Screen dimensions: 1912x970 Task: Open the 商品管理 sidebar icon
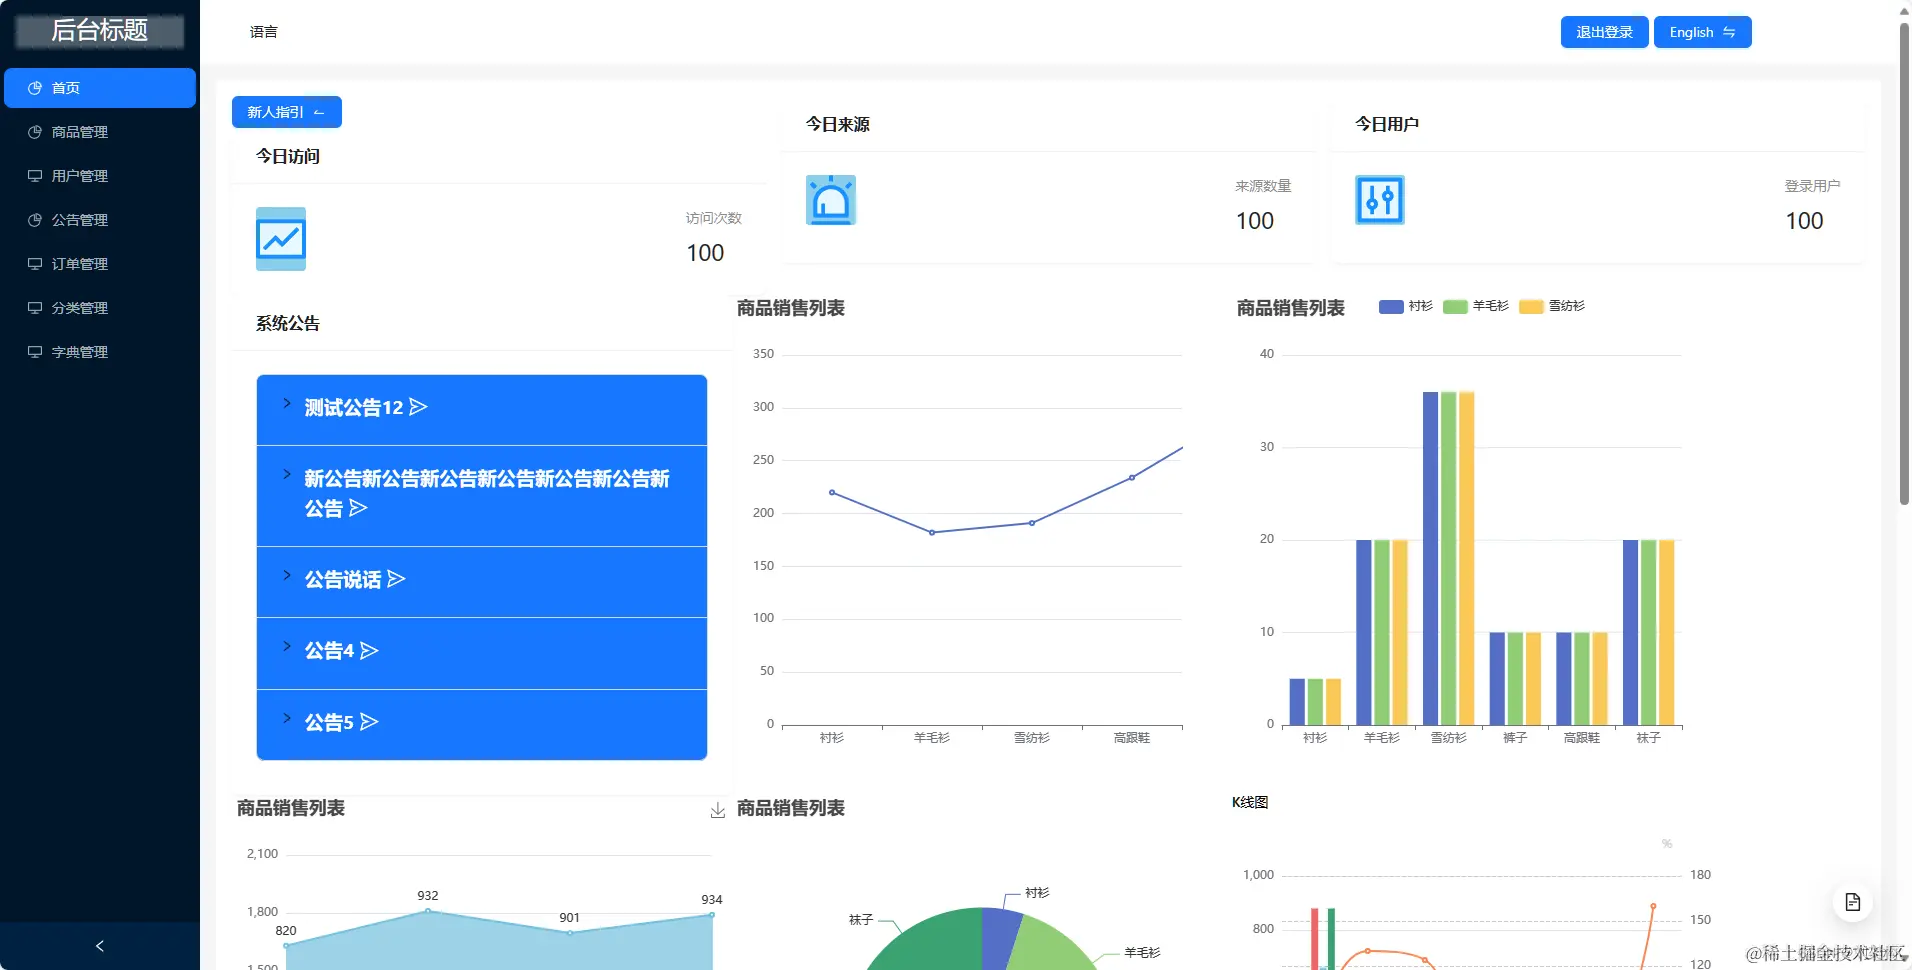(x=35, y=131)
